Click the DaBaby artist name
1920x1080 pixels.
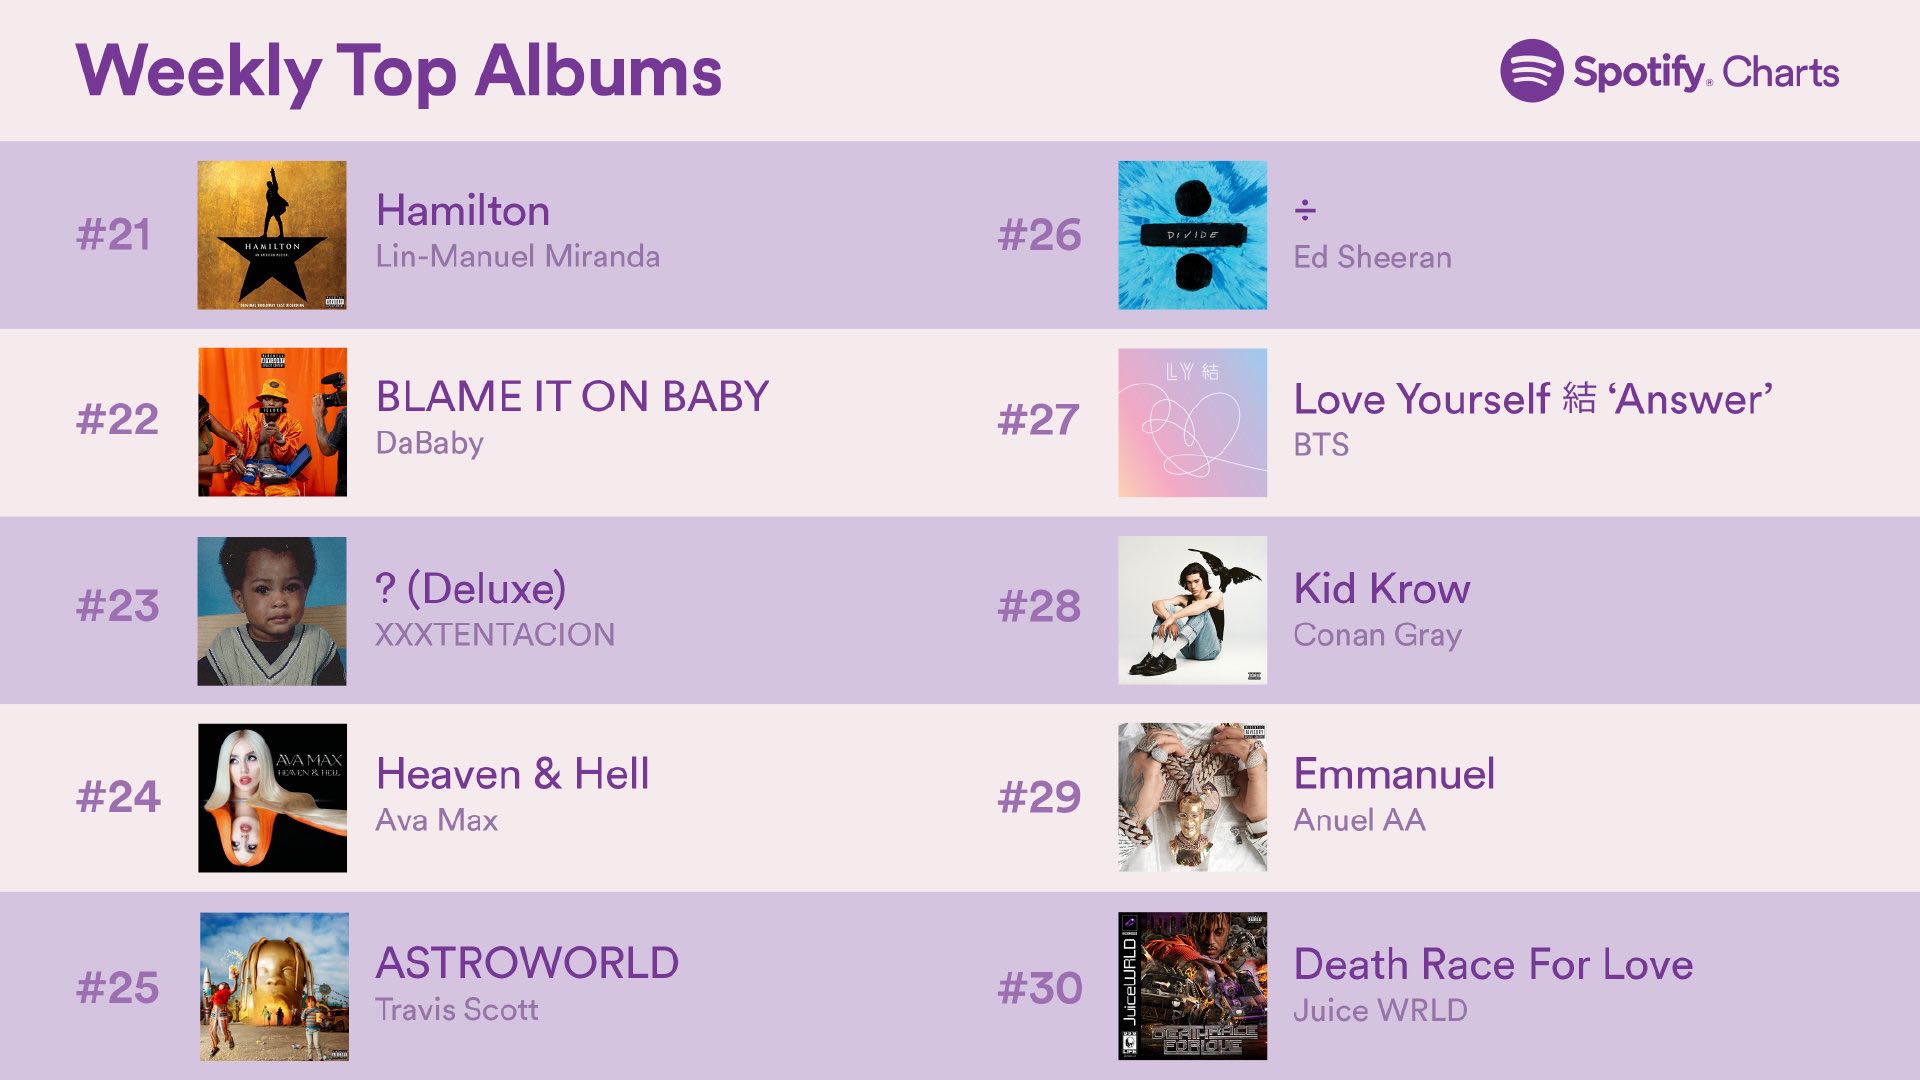tap(430, 443)
